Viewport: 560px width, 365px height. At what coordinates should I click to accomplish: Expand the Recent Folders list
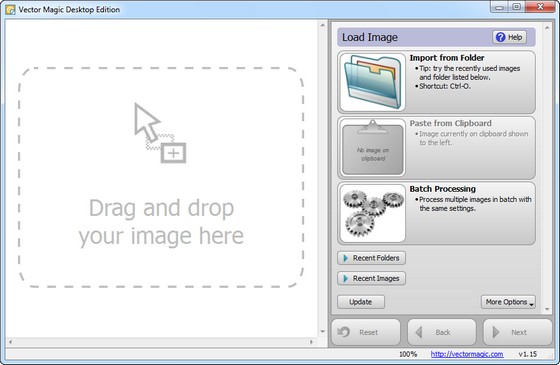click(x=371, y=258)
